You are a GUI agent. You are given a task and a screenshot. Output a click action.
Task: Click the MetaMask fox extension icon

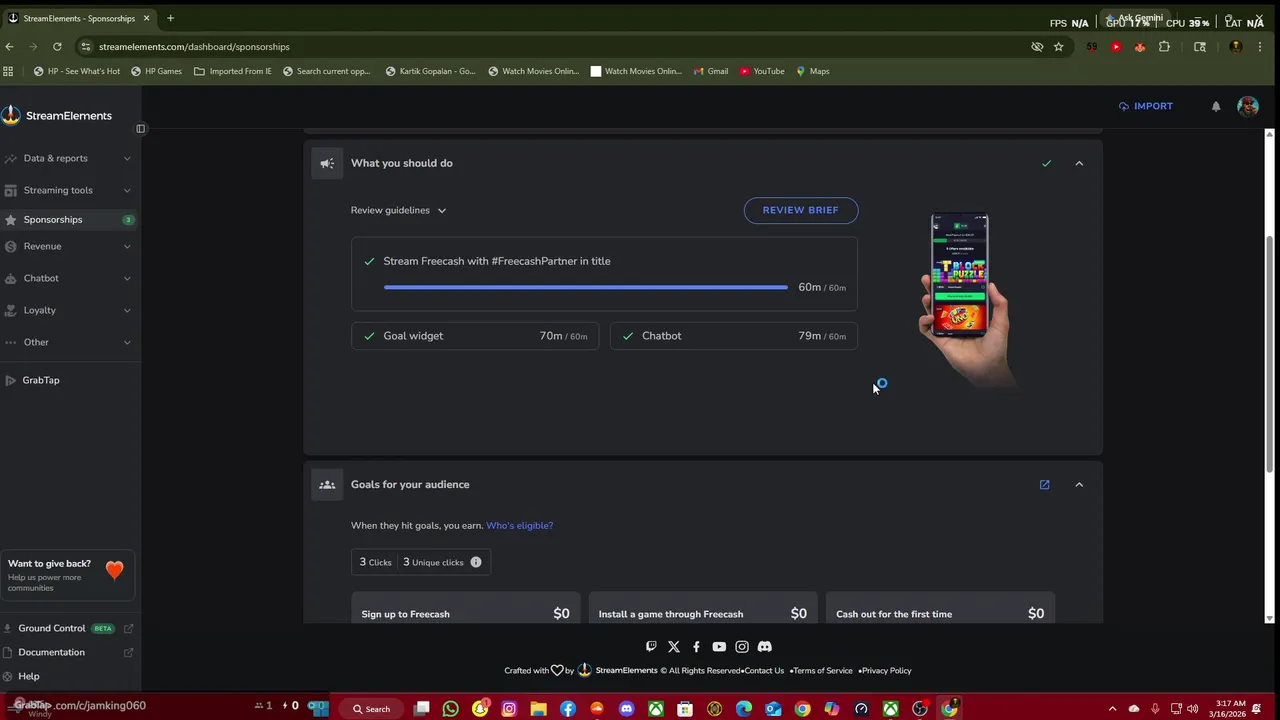(x=1140, y=46)
